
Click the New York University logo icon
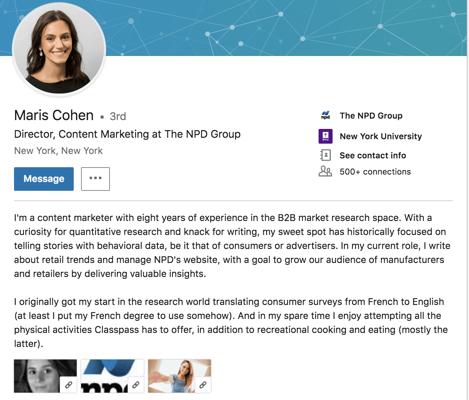325,136
